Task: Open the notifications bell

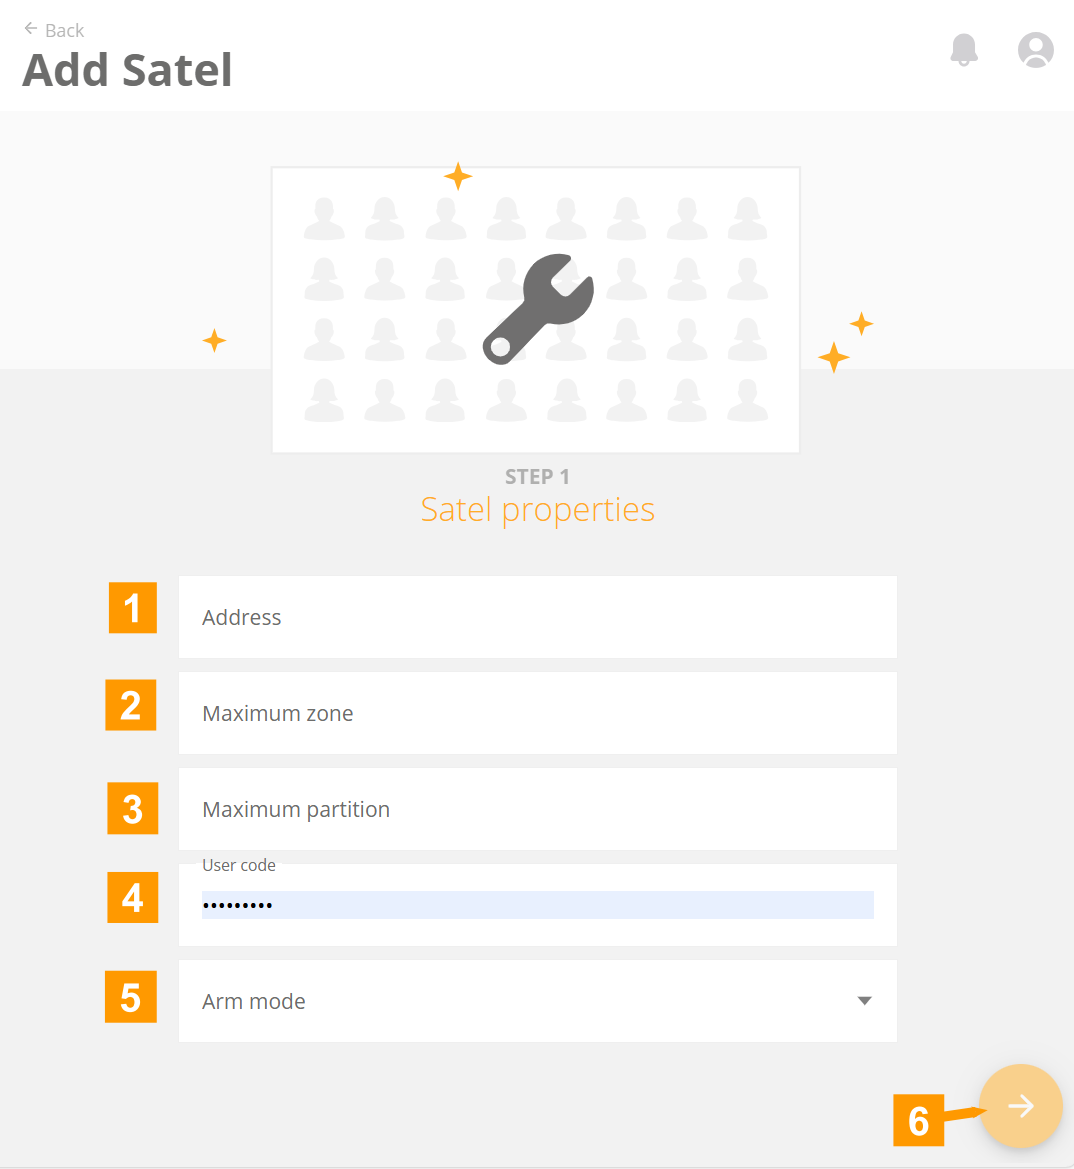Action: tap(964, 50)
